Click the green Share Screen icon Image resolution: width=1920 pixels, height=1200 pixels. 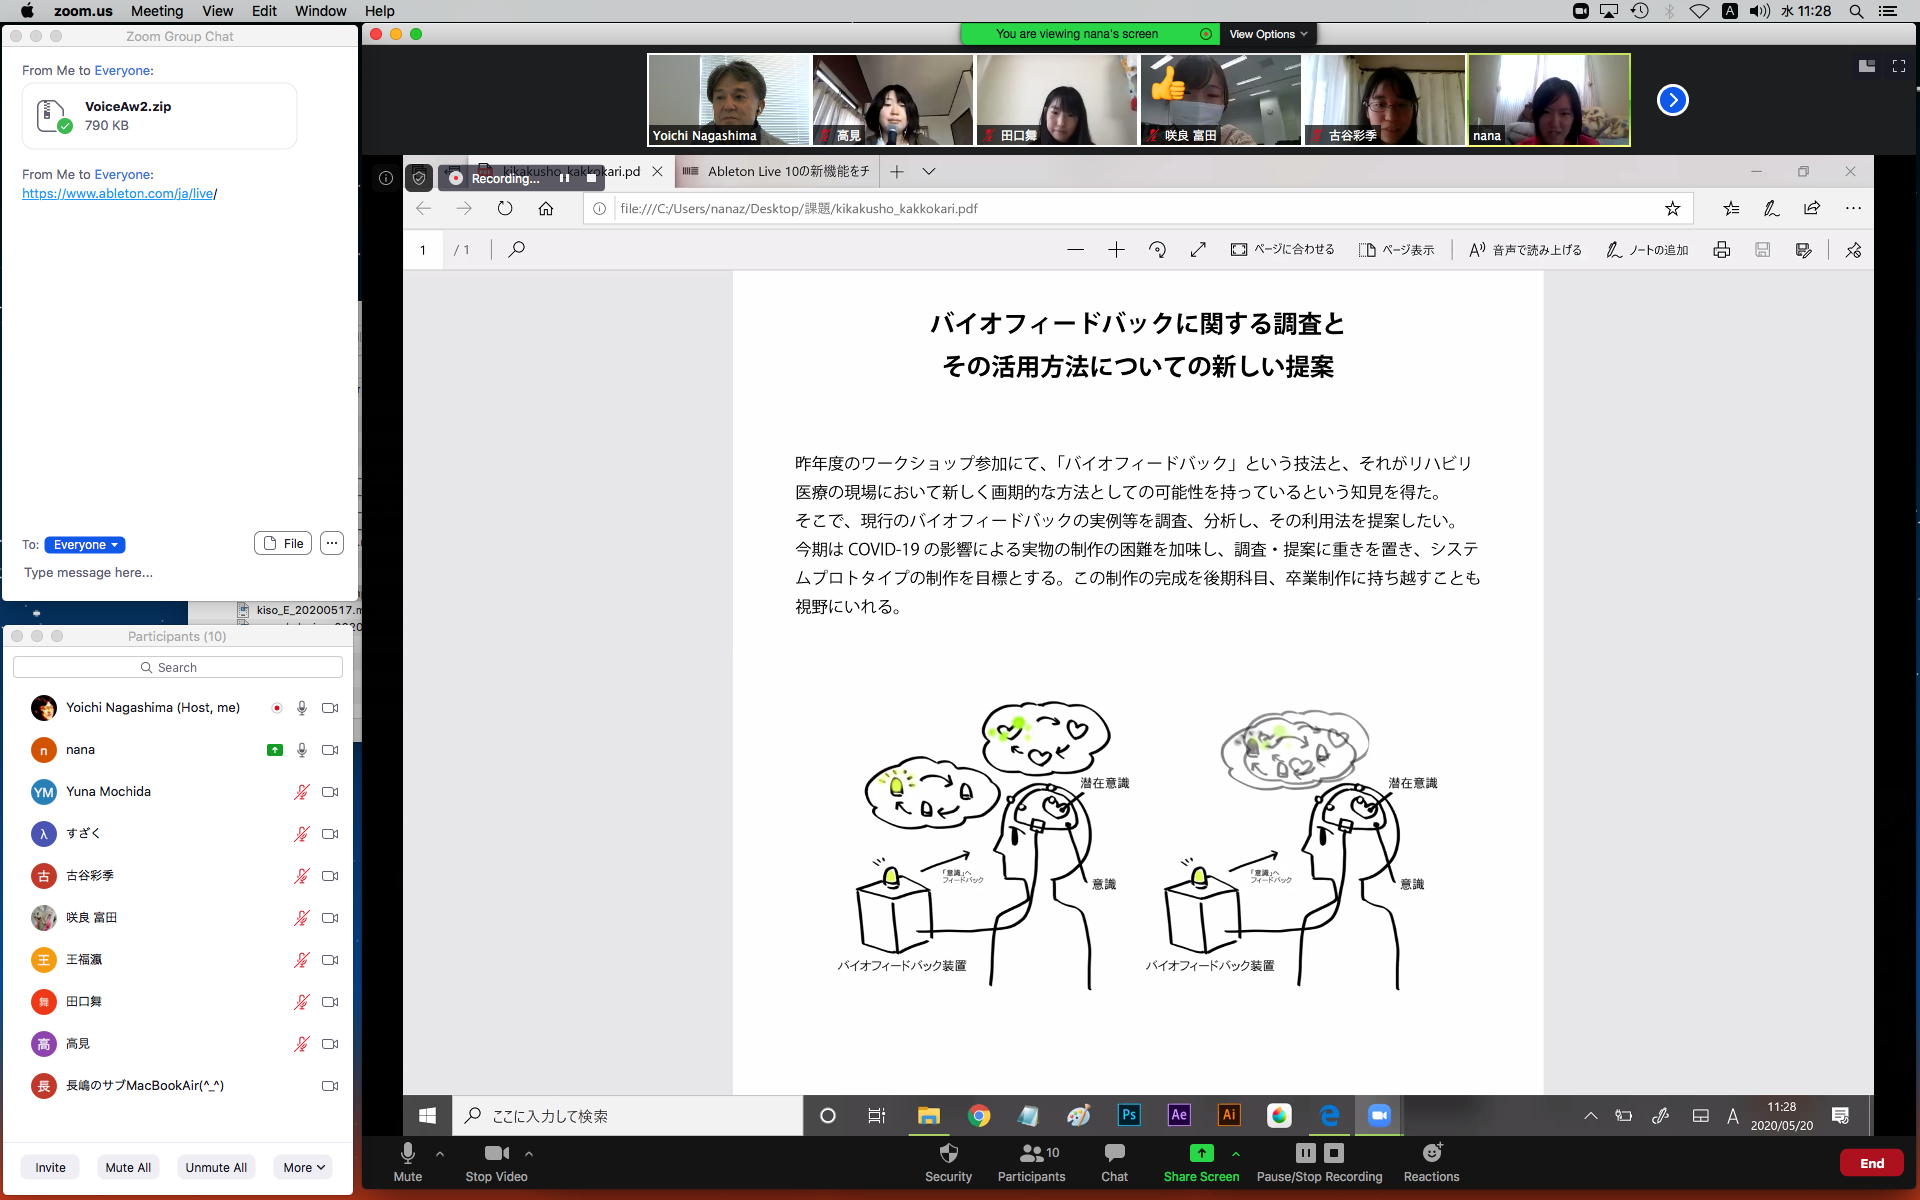[1201, 1153]
